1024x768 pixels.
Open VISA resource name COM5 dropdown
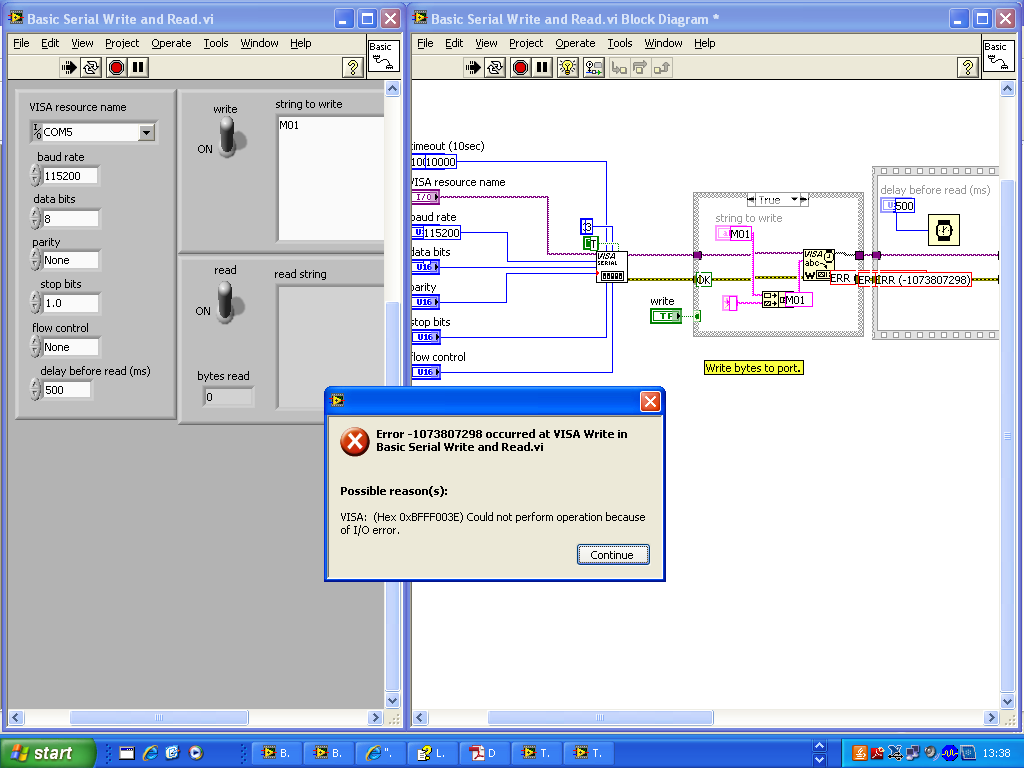146,133
